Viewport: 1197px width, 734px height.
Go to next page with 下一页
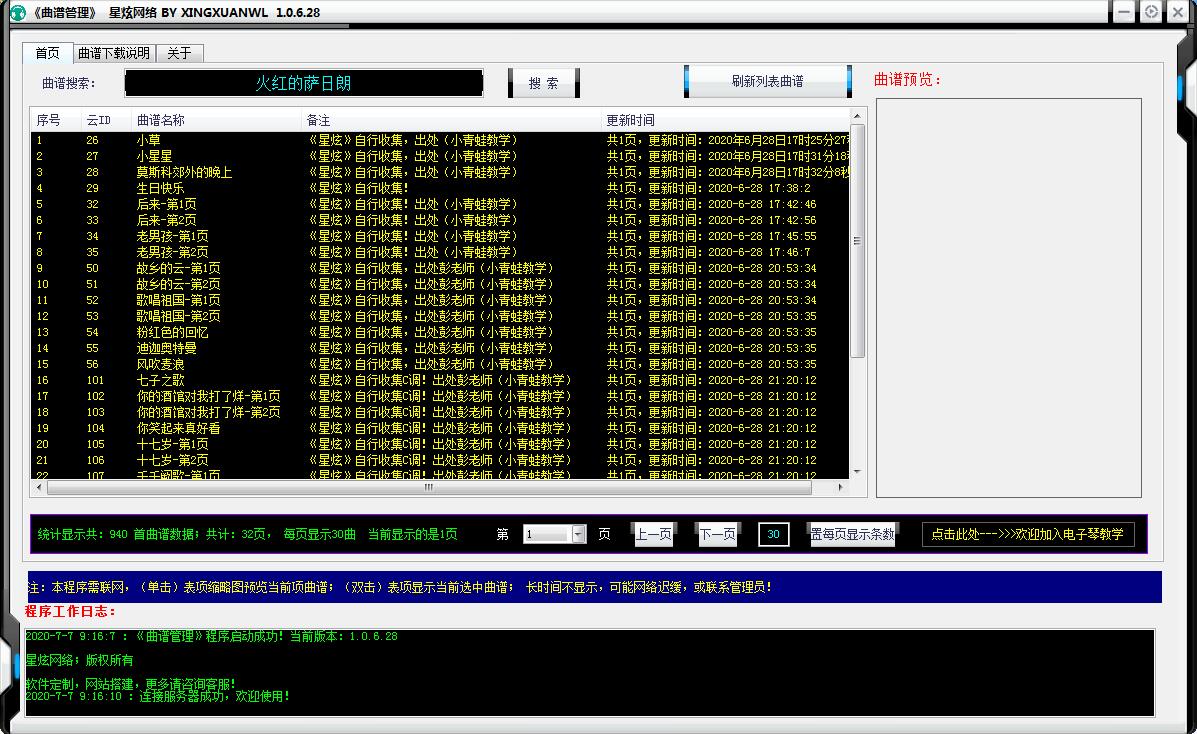click(x=717, y=535)
